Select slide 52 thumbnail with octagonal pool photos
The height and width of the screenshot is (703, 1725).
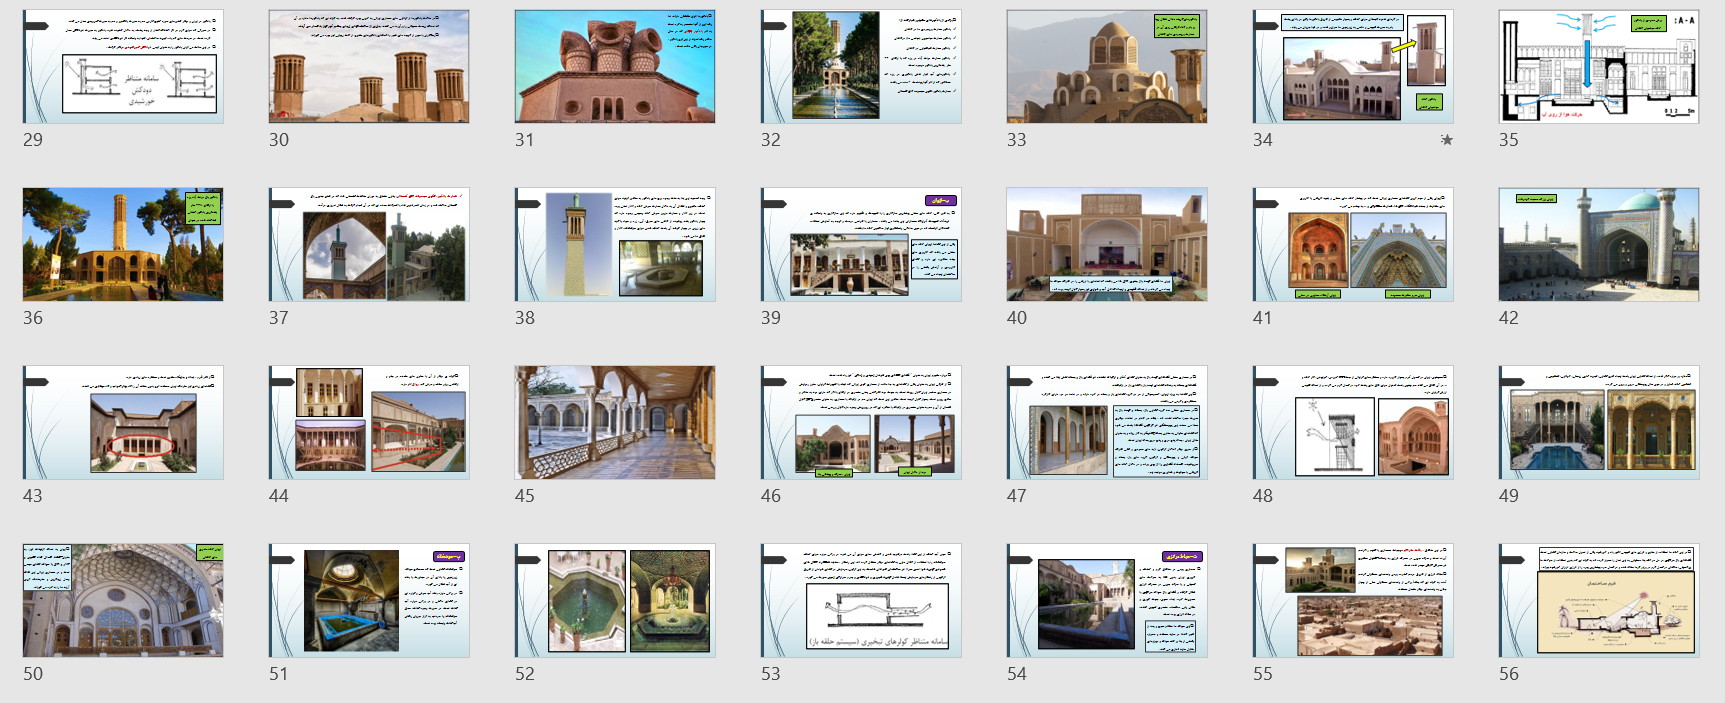pos(615,601)
